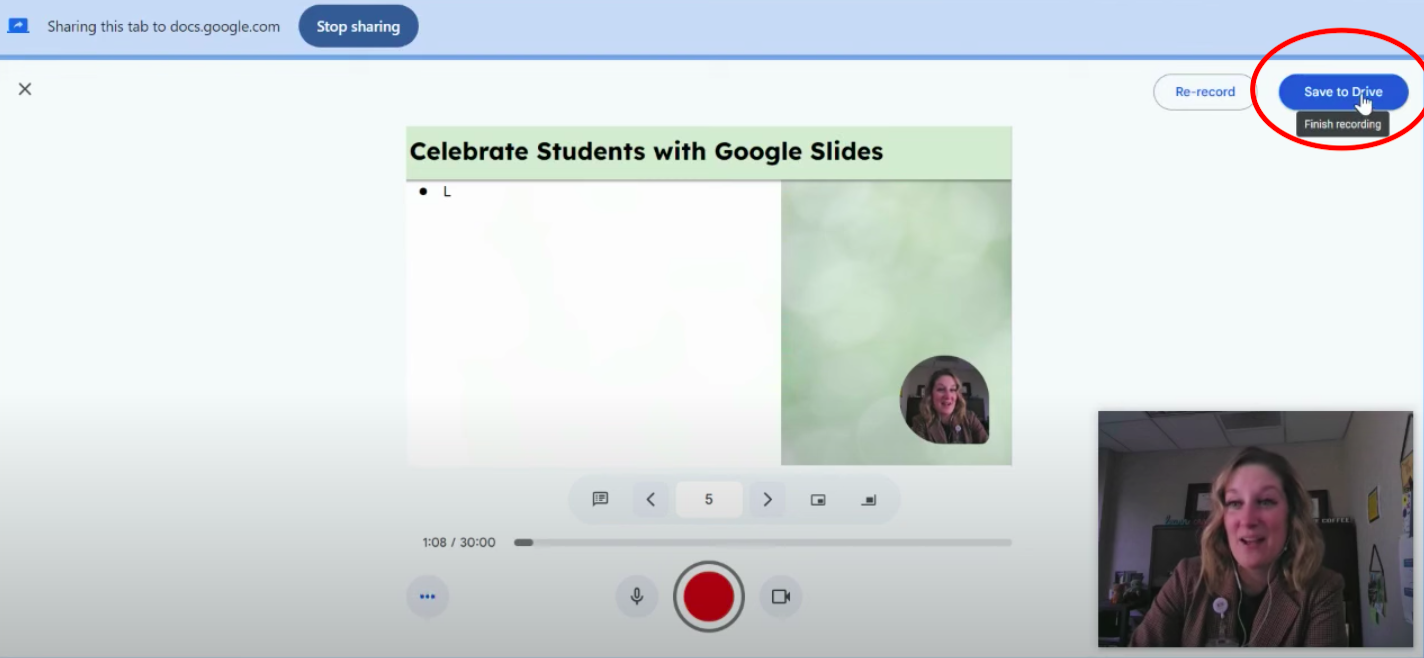This screenshot has width=1424, height=658.
Task: Click the bullet text L on the slide
Action: click(x=447, y=192)
